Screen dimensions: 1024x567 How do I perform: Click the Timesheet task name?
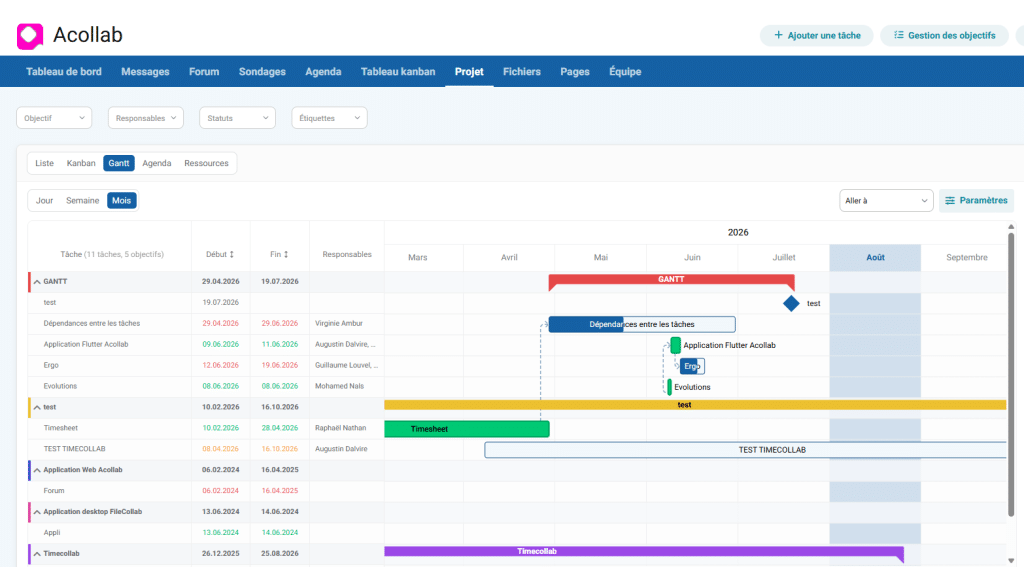tap(61, 428)
